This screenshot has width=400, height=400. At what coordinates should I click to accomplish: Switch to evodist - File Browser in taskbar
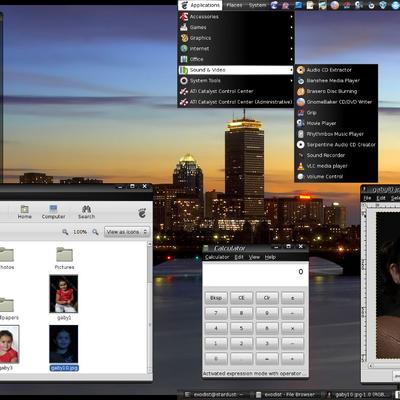[285, 395]
